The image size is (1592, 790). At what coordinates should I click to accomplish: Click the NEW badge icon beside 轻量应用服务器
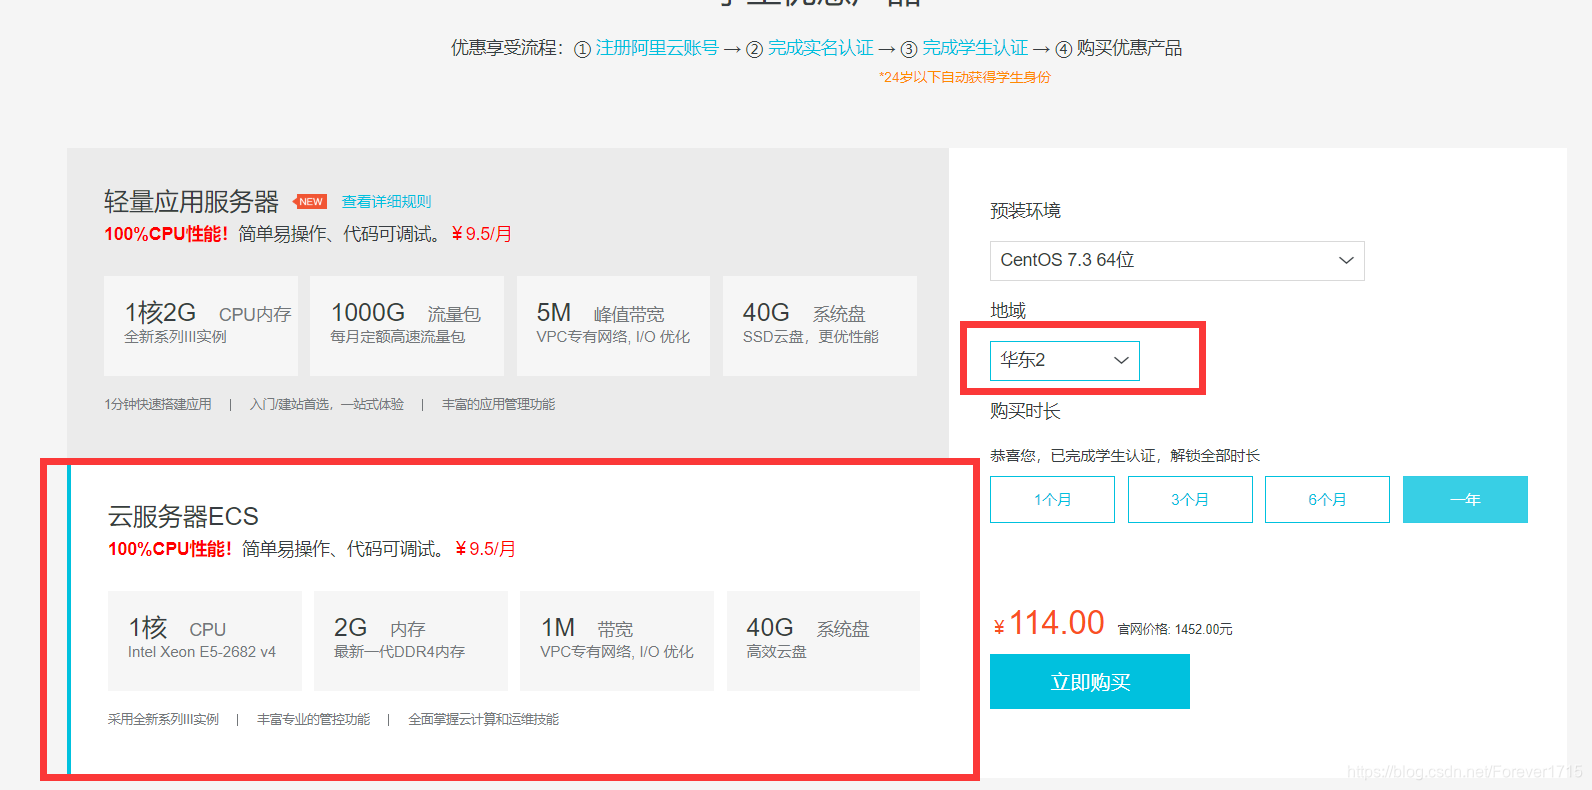(x=310, y=202)
